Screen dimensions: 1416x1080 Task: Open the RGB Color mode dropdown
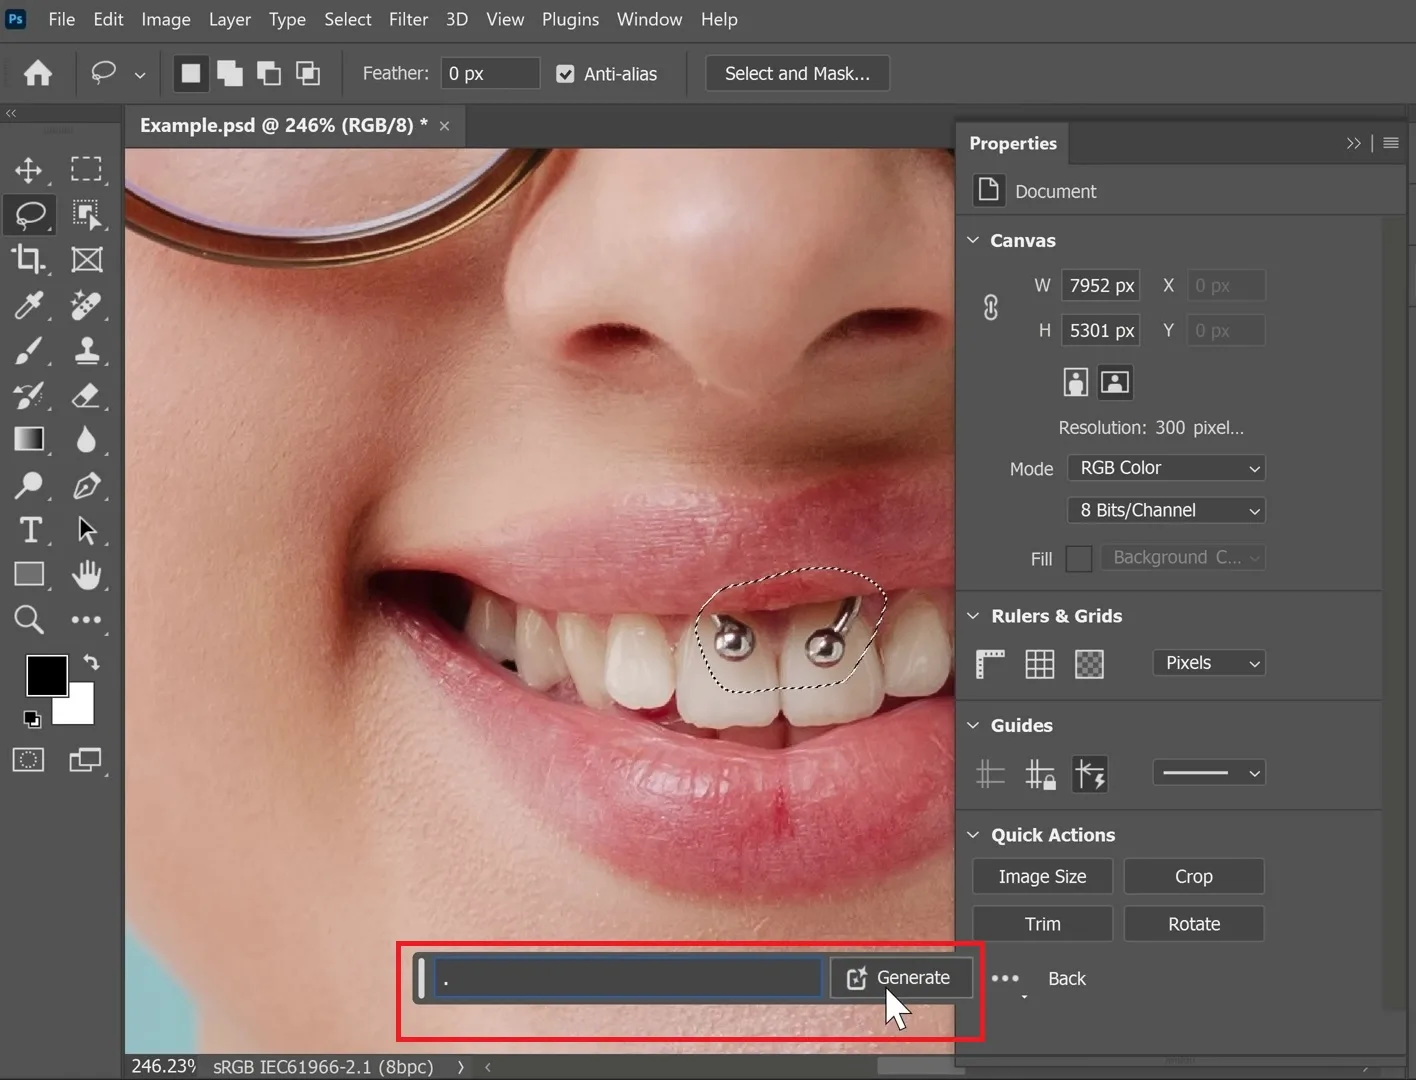[1166, 468]
